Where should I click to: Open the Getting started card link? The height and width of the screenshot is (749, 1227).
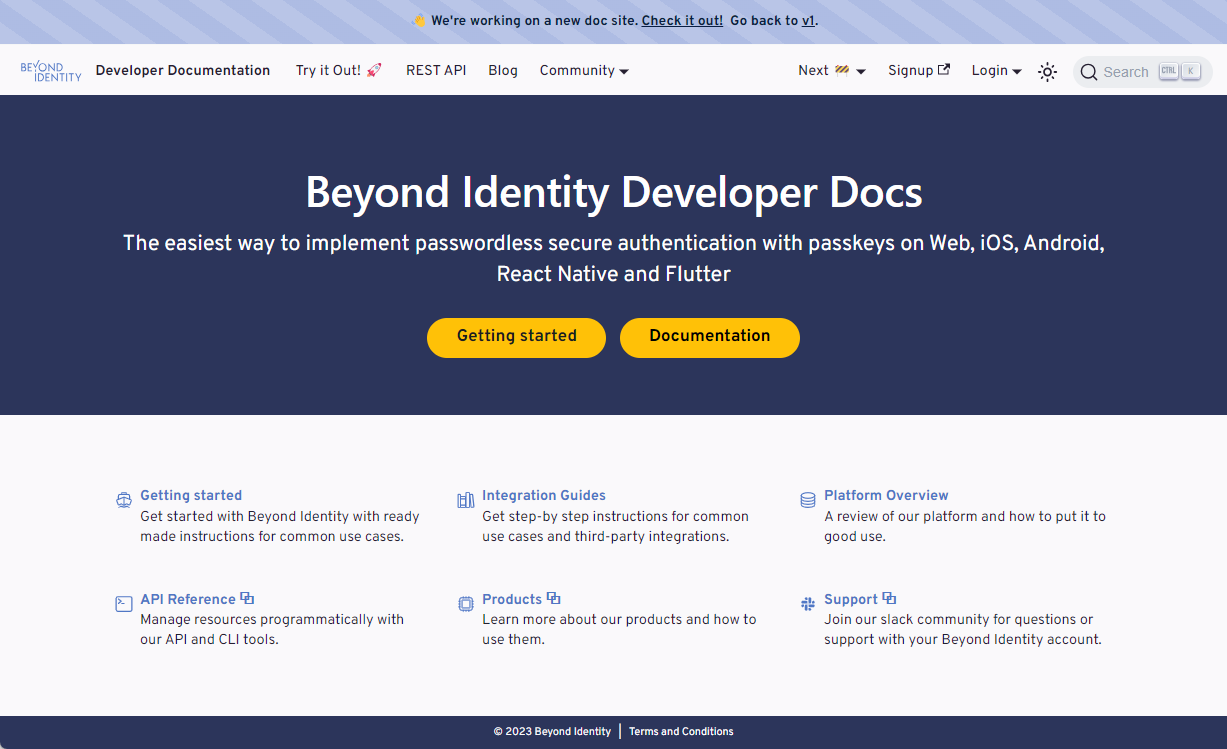point(191,495)
